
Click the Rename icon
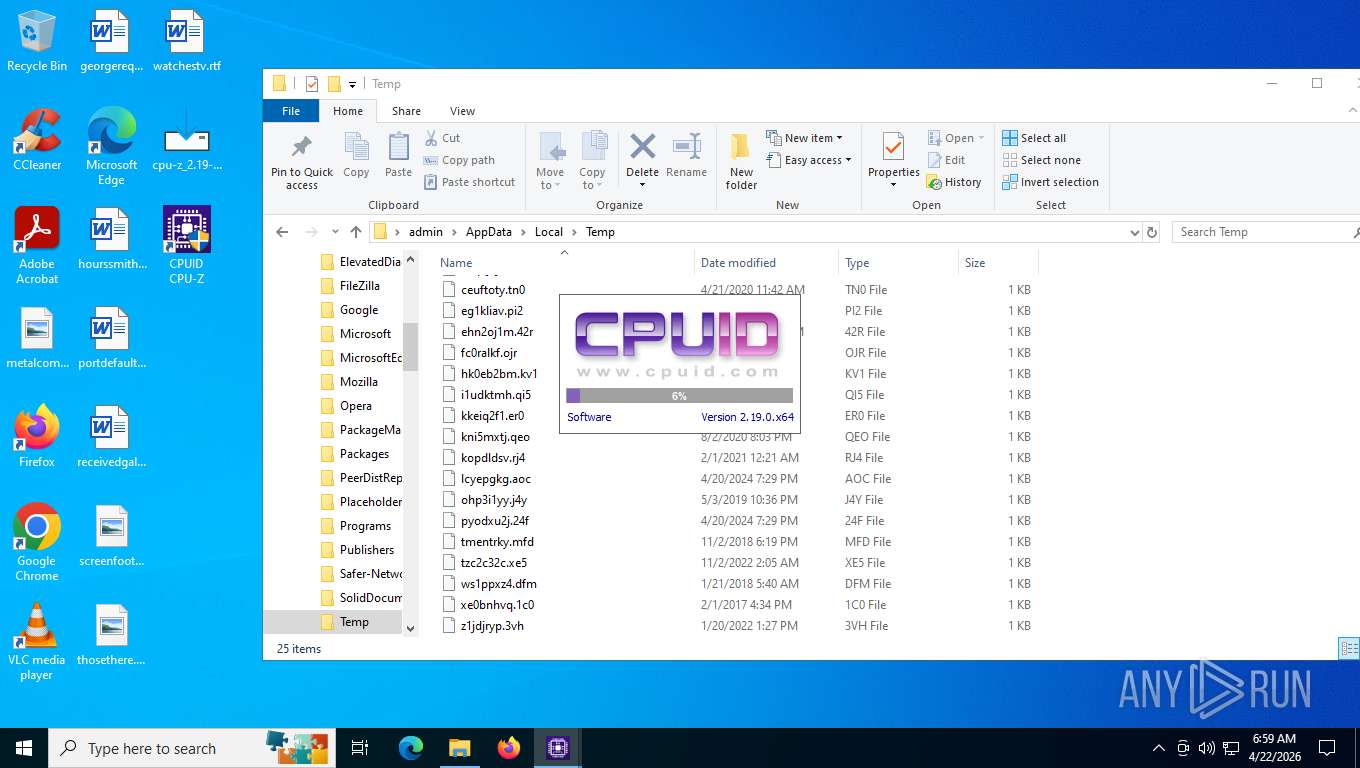(686, 147)
